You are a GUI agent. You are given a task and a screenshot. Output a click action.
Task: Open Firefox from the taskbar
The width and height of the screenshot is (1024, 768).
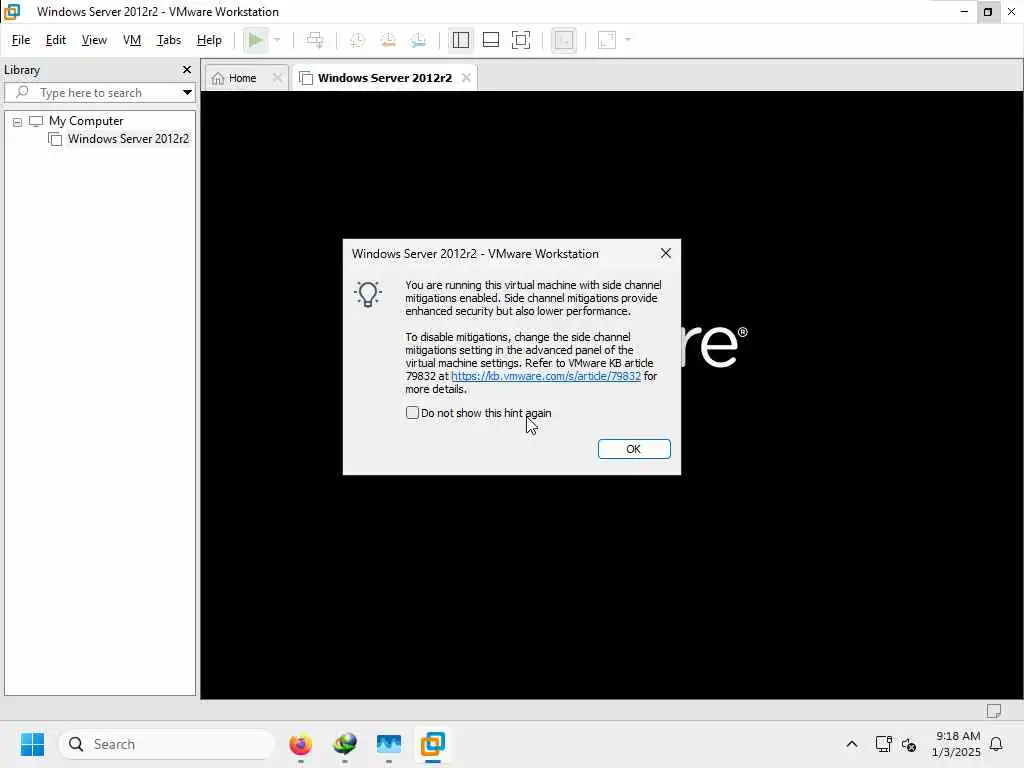pyautogui.click(x=300, y=744)
